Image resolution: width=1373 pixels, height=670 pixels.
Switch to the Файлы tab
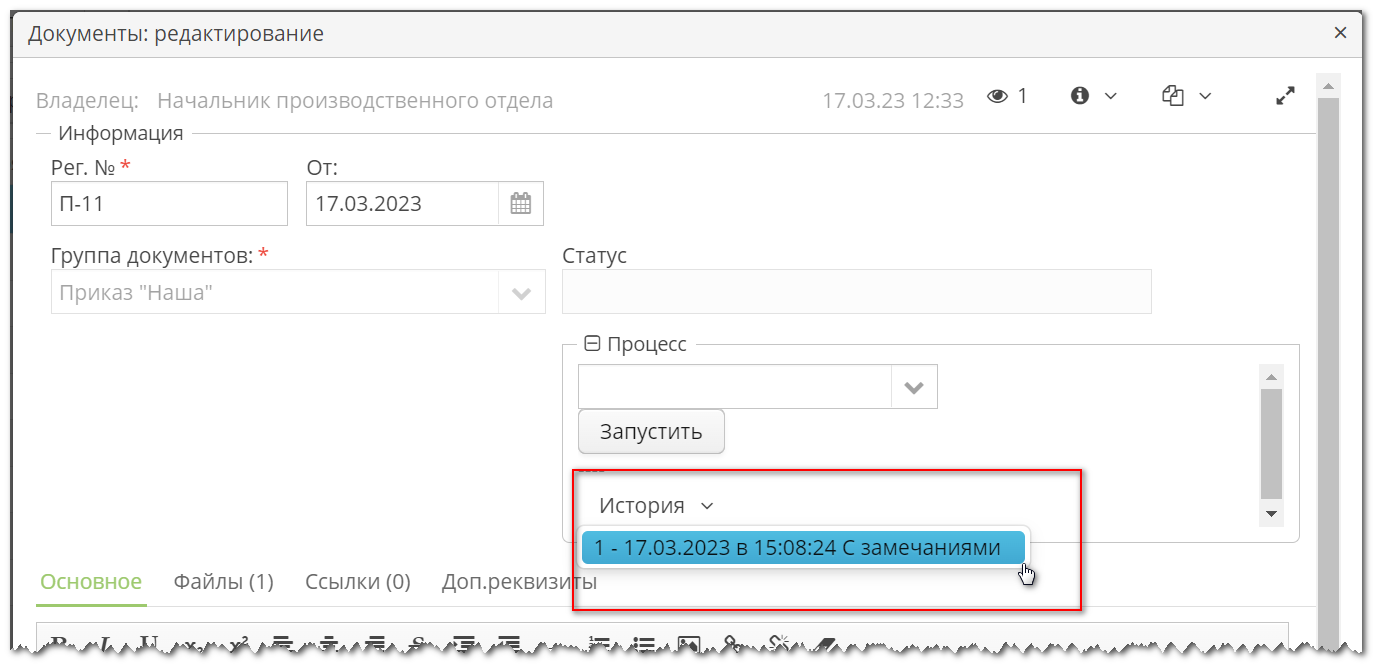tap(222, 580)
